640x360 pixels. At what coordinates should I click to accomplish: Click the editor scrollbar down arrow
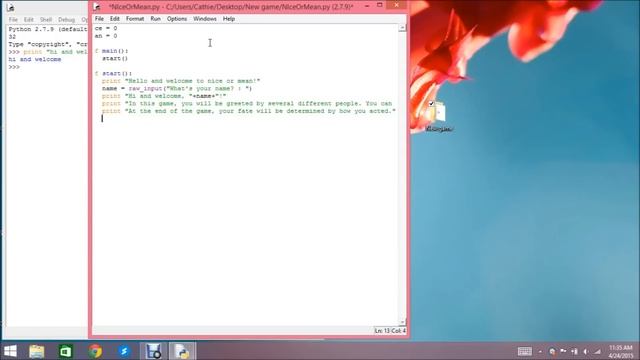point(402,322)
